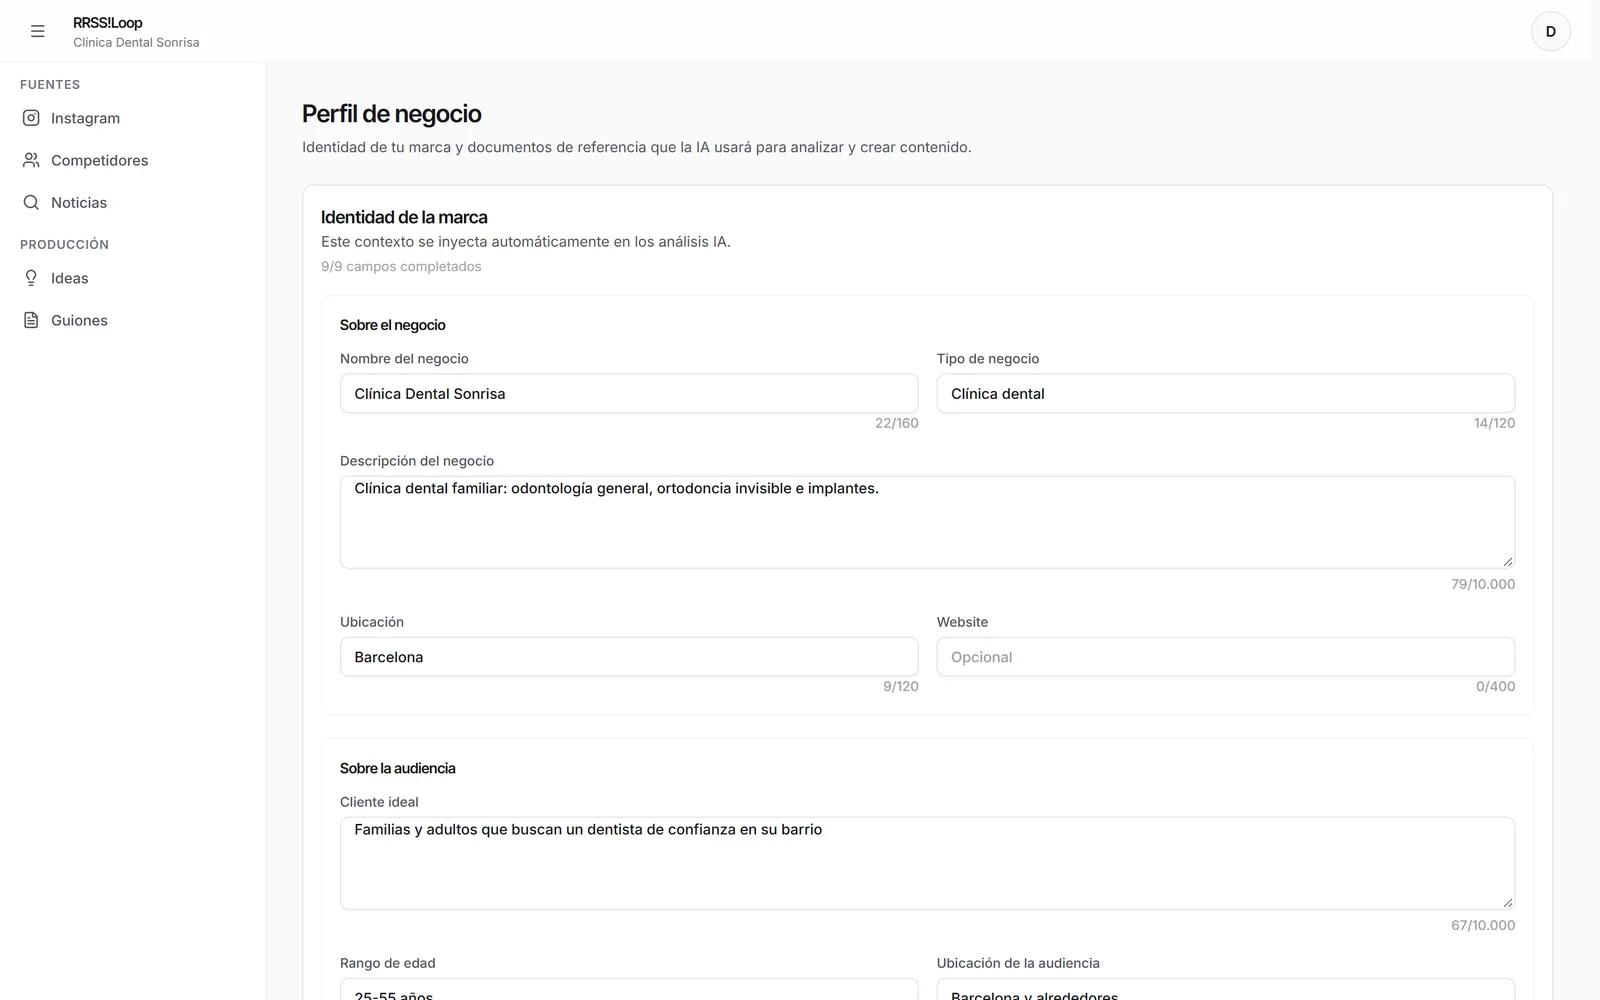Open the Ideas page
This screenshot has height=1000, width=1600.
tap(133, 278)
